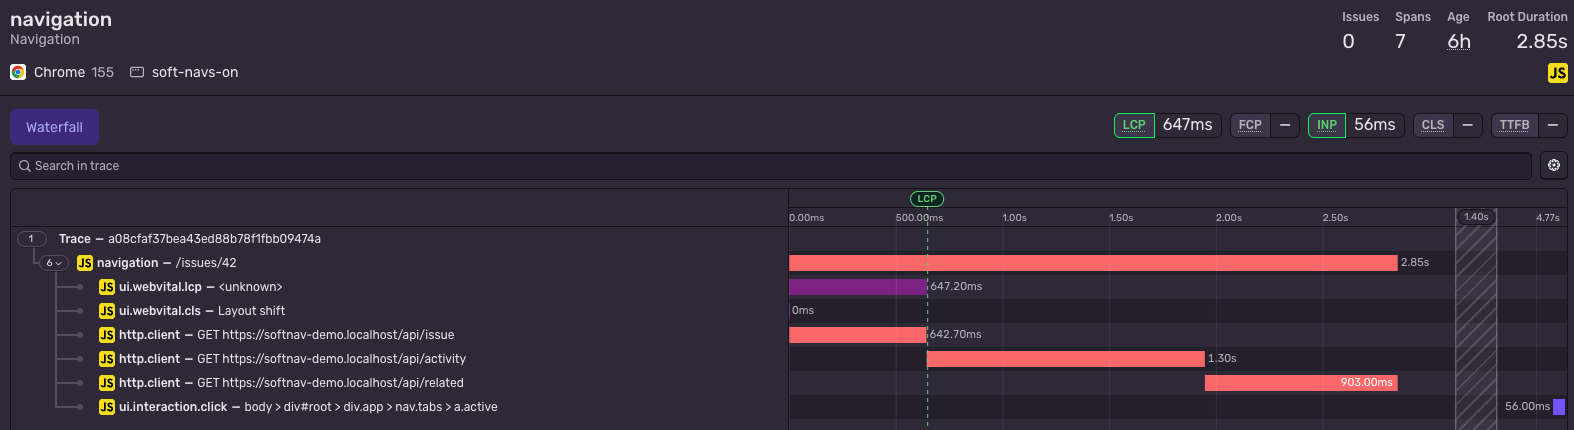Click the INP web vital badge
Viewport: 1574px width, 430px height.
(x=1327, y=125)
